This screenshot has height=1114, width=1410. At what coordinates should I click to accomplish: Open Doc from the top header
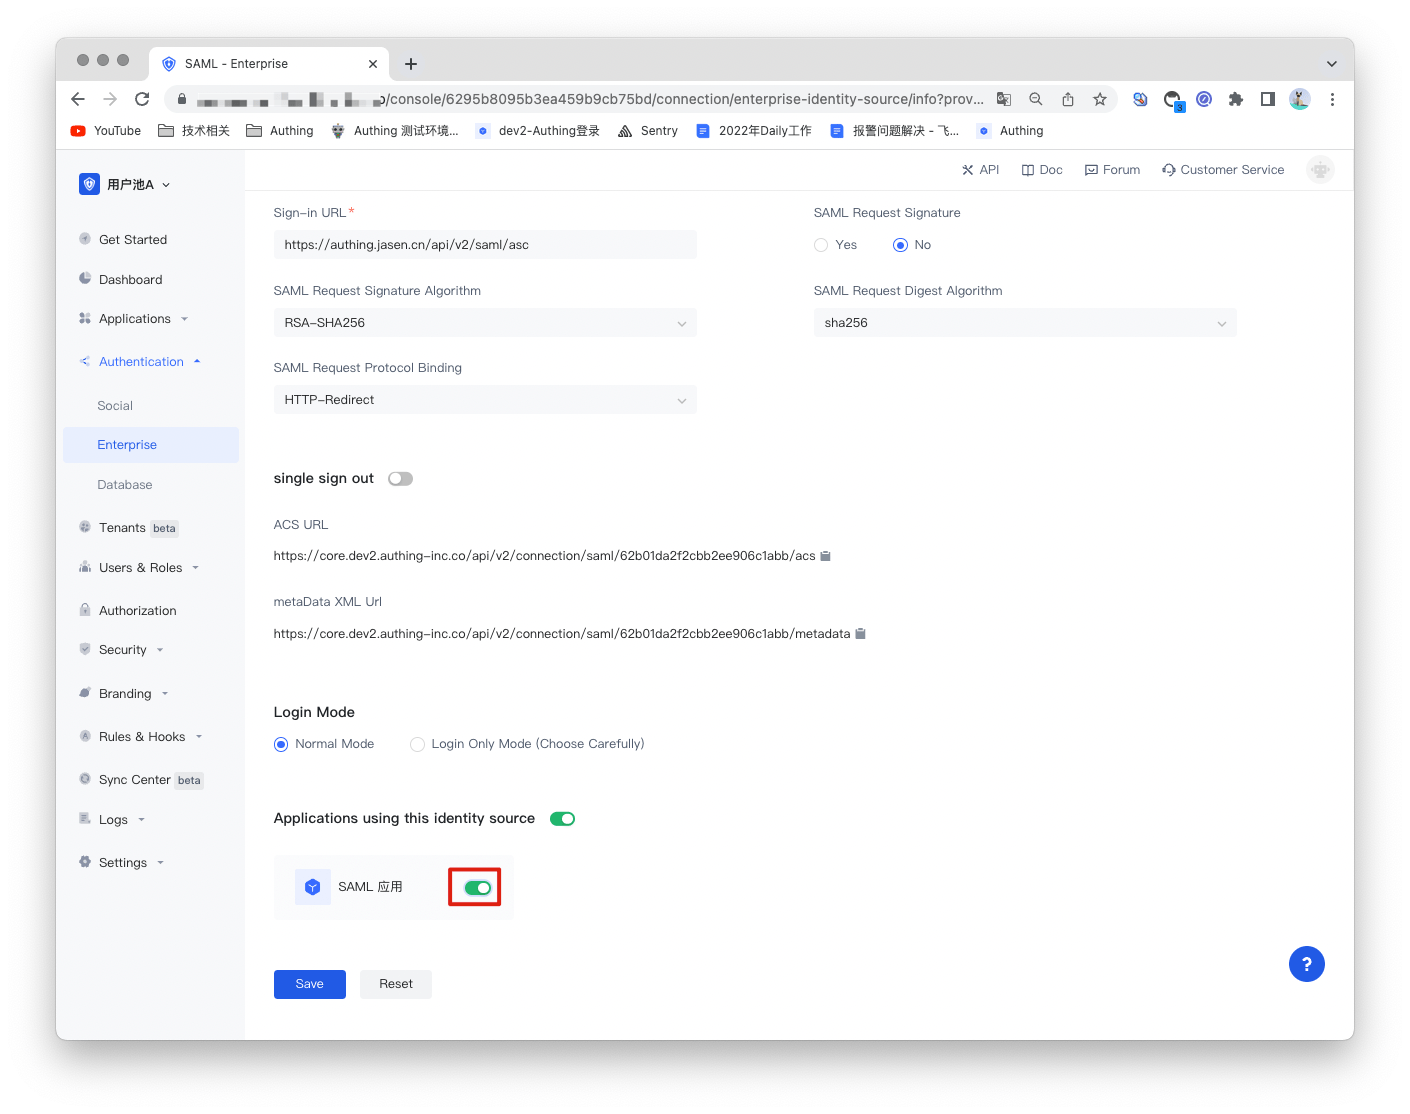coord(1041,170)
